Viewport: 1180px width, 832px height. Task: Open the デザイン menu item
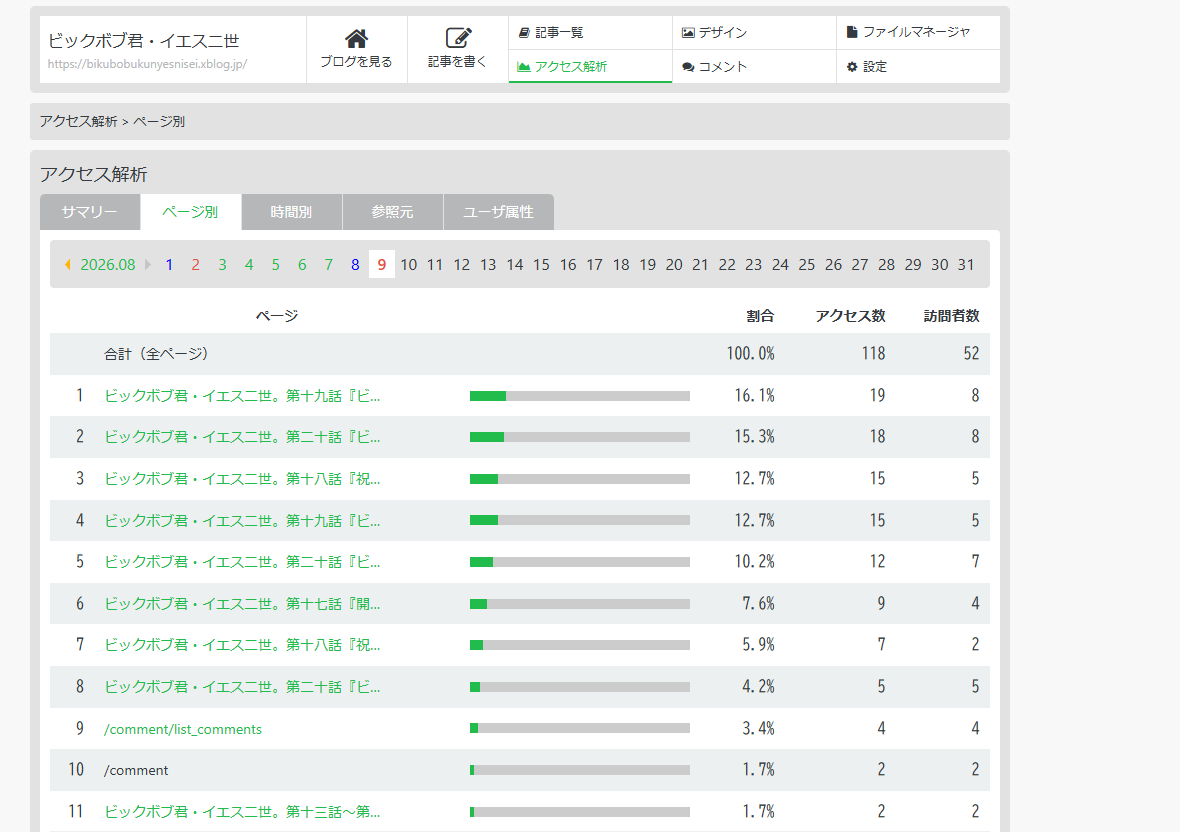click(x=754, y=33)
